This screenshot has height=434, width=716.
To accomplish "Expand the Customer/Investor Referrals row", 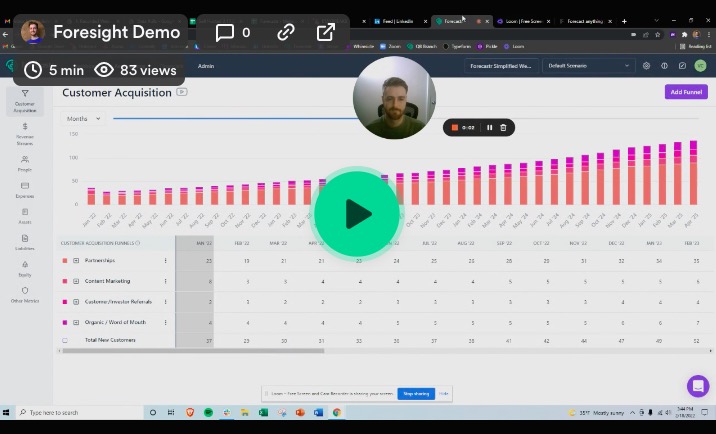I will tap(76, 302).
